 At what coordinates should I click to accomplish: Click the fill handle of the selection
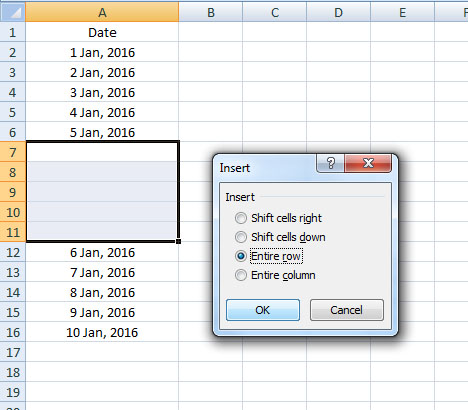click(x=179, y=241)
